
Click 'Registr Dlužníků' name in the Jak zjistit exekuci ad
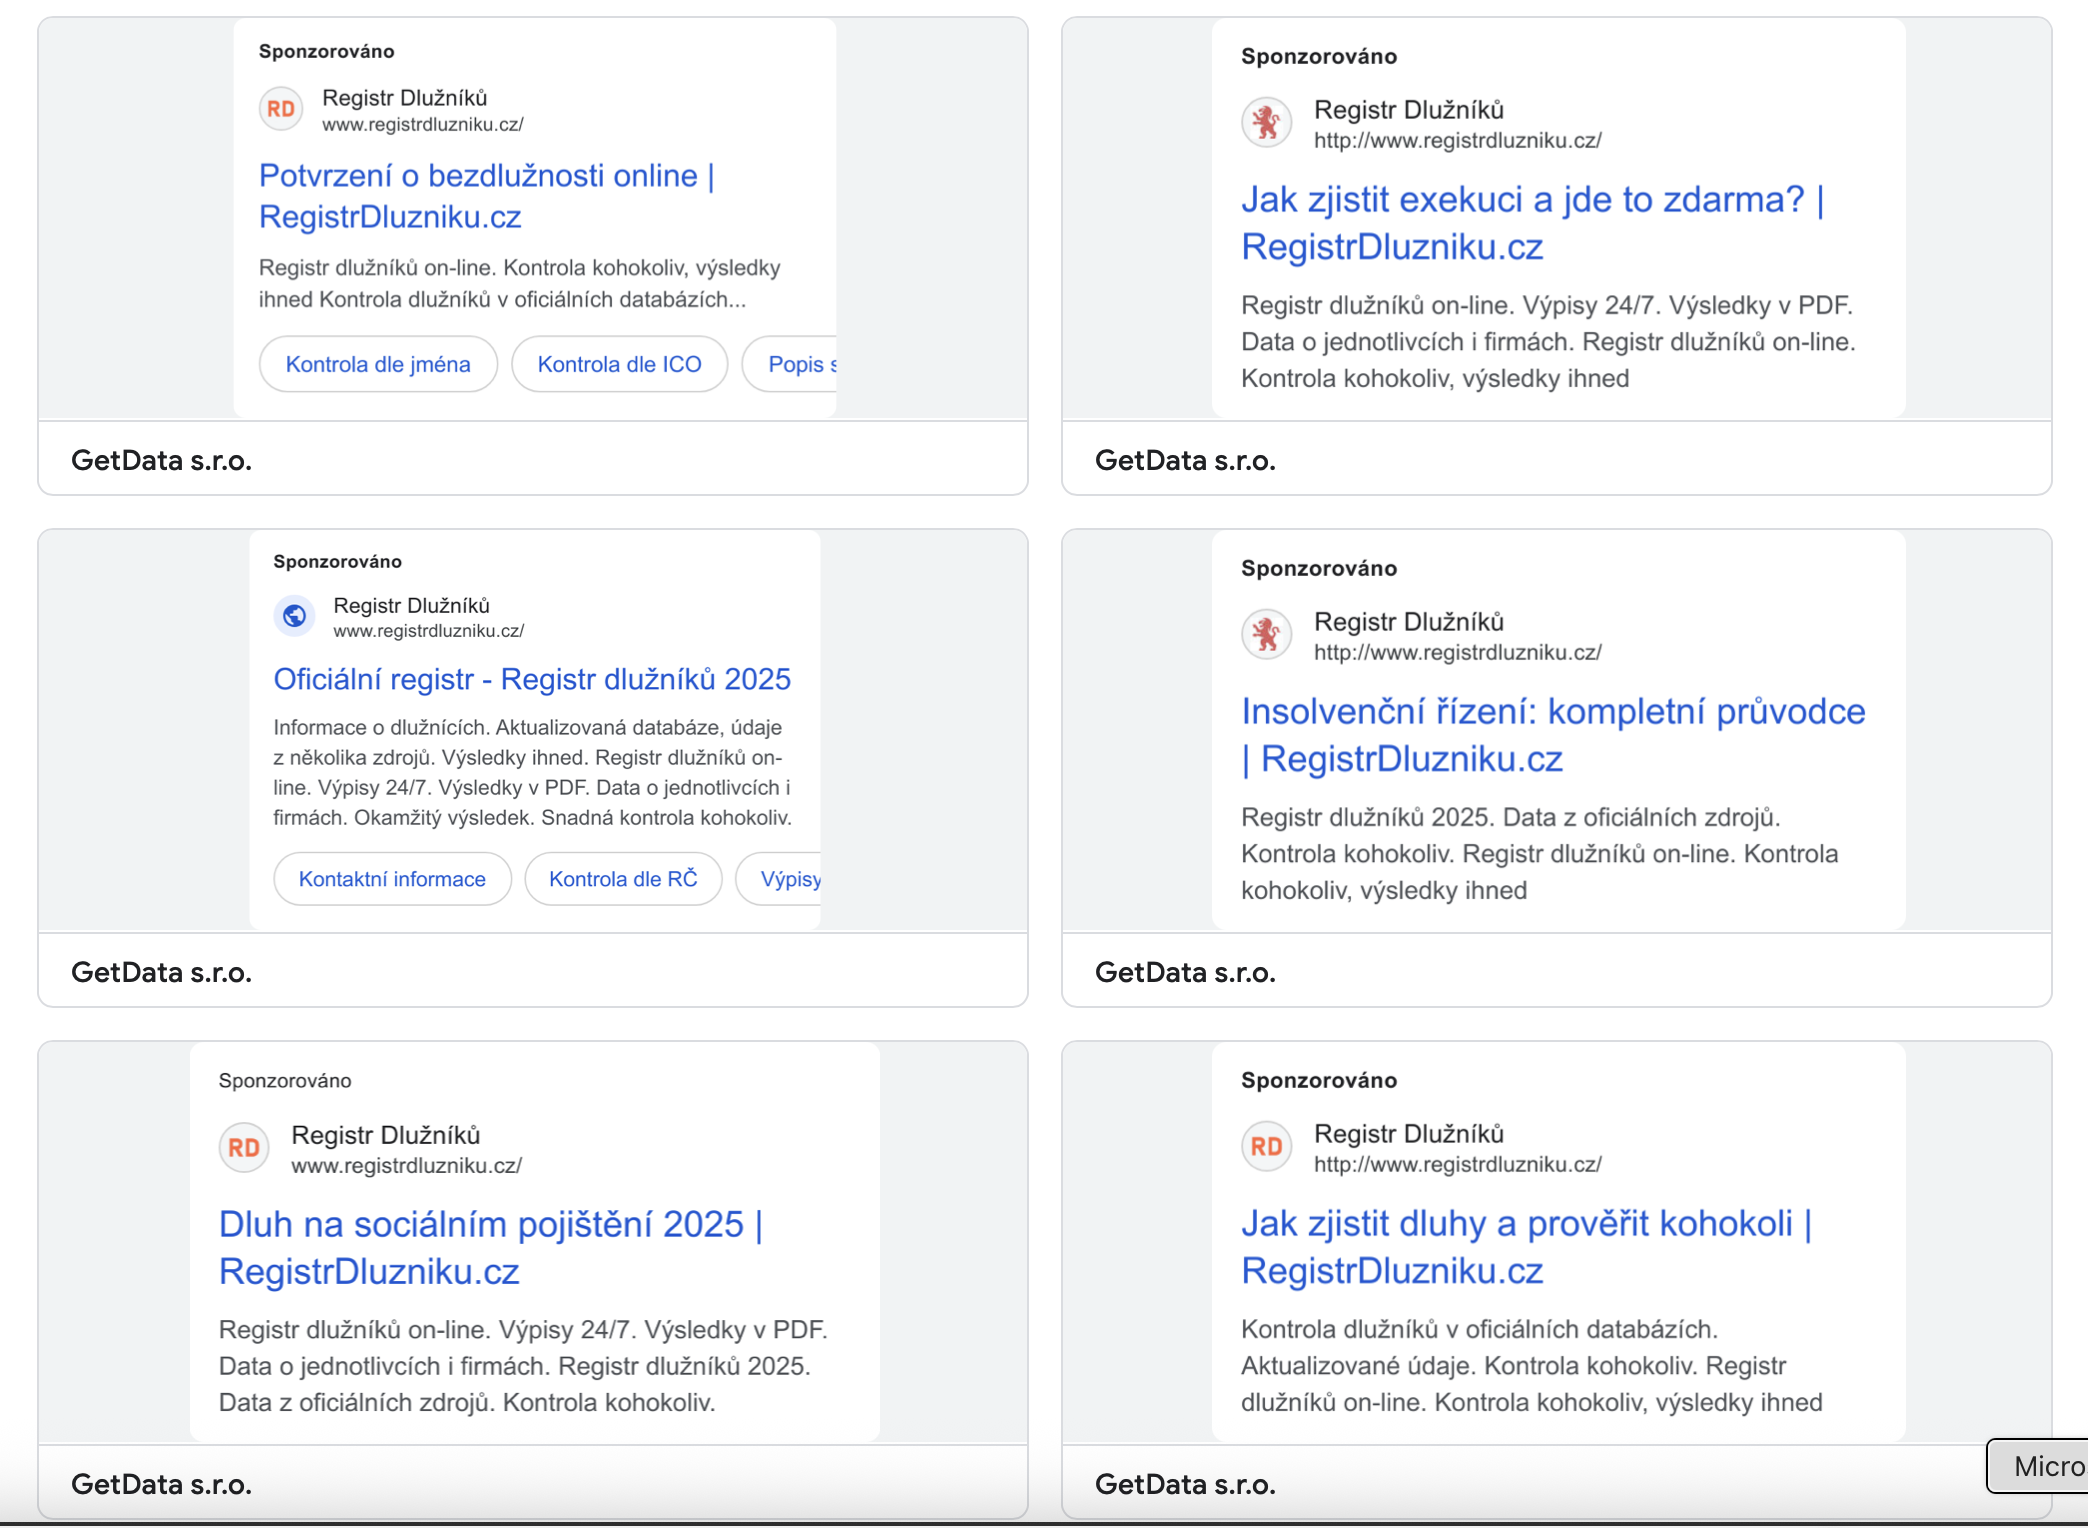coord(1409,110)
